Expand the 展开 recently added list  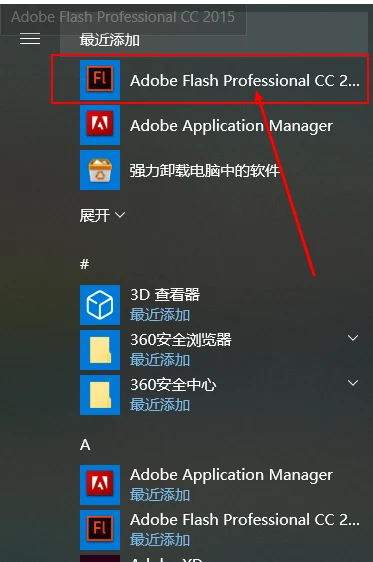102,215
